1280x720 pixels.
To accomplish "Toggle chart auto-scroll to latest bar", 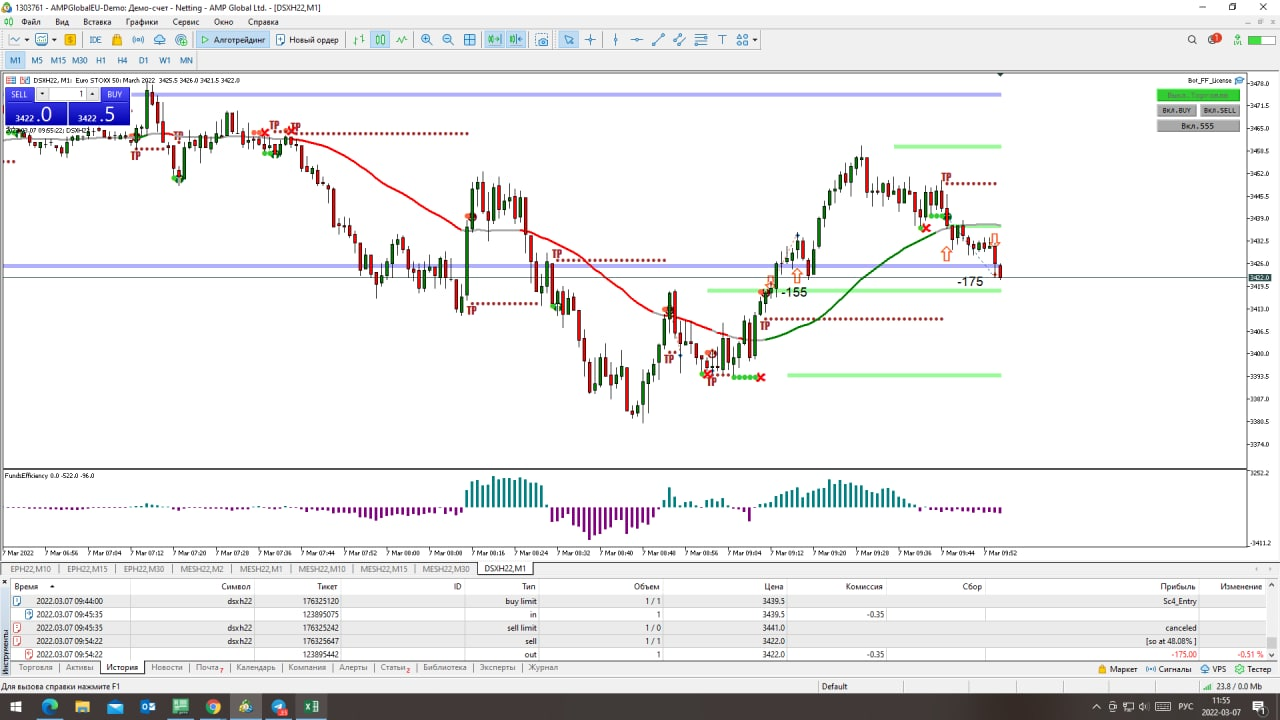I will 494,40.
